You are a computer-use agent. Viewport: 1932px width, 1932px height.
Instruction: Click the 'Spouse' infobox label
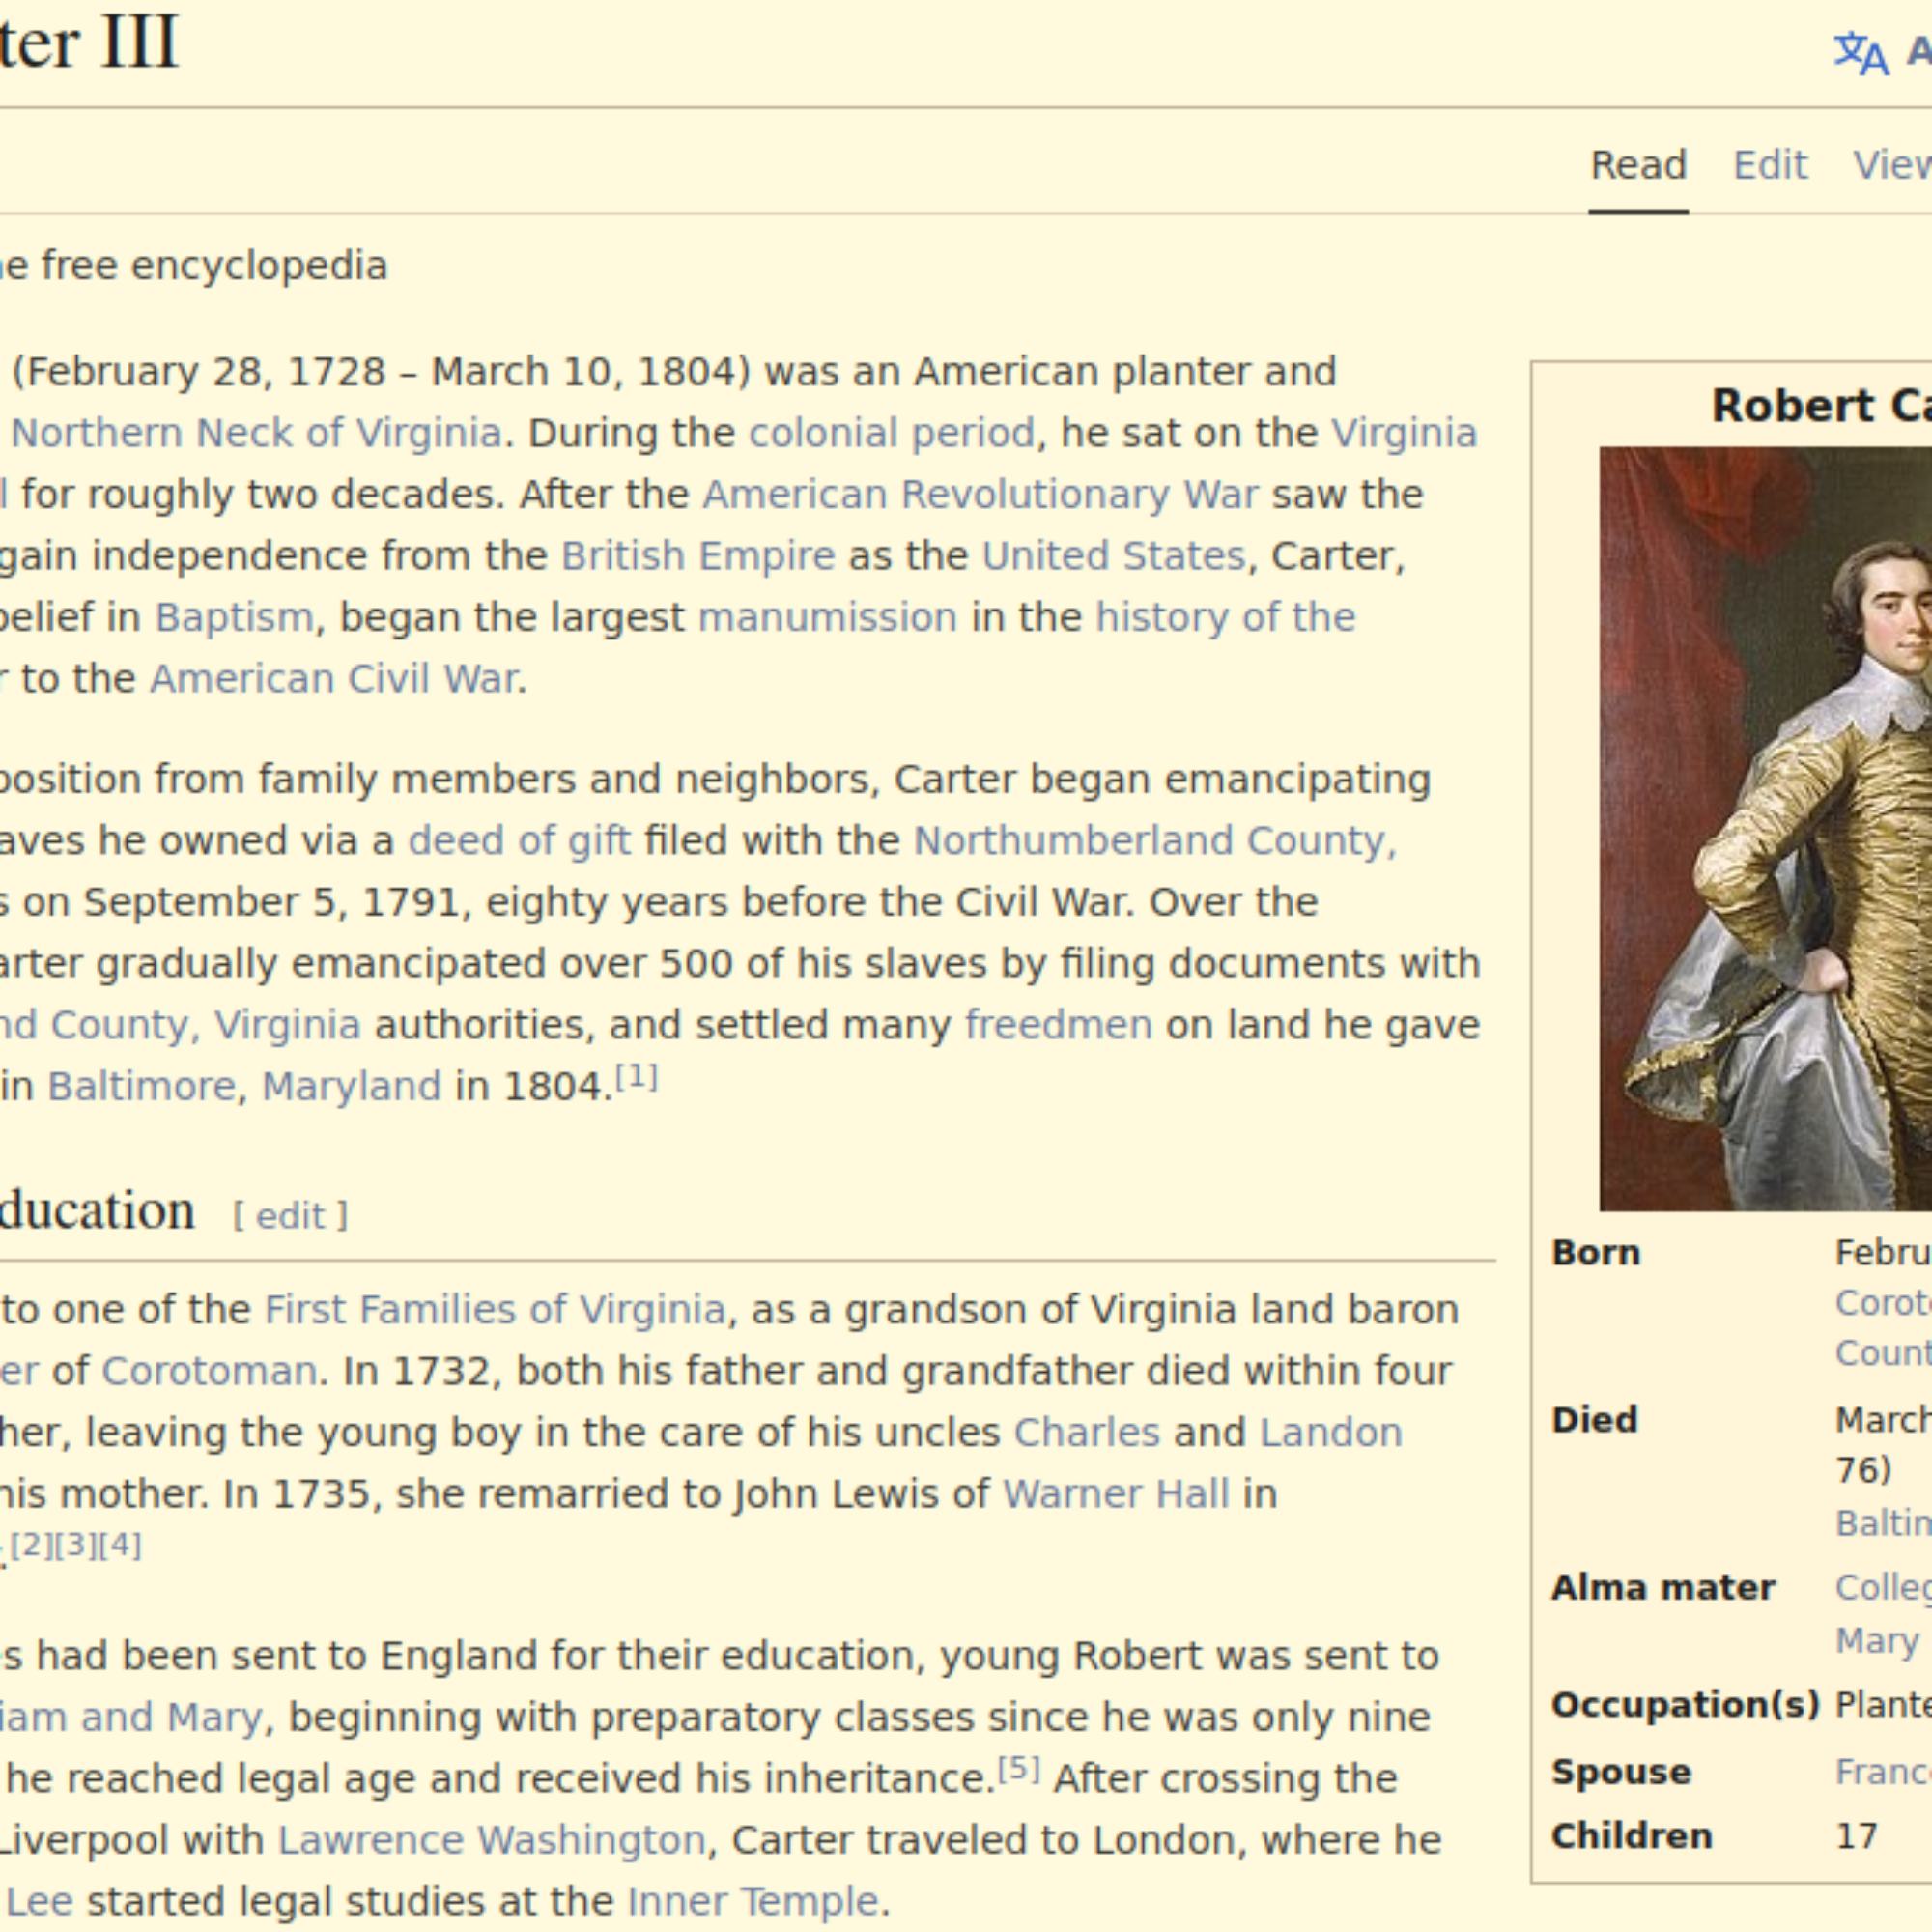[1621, 1772]
